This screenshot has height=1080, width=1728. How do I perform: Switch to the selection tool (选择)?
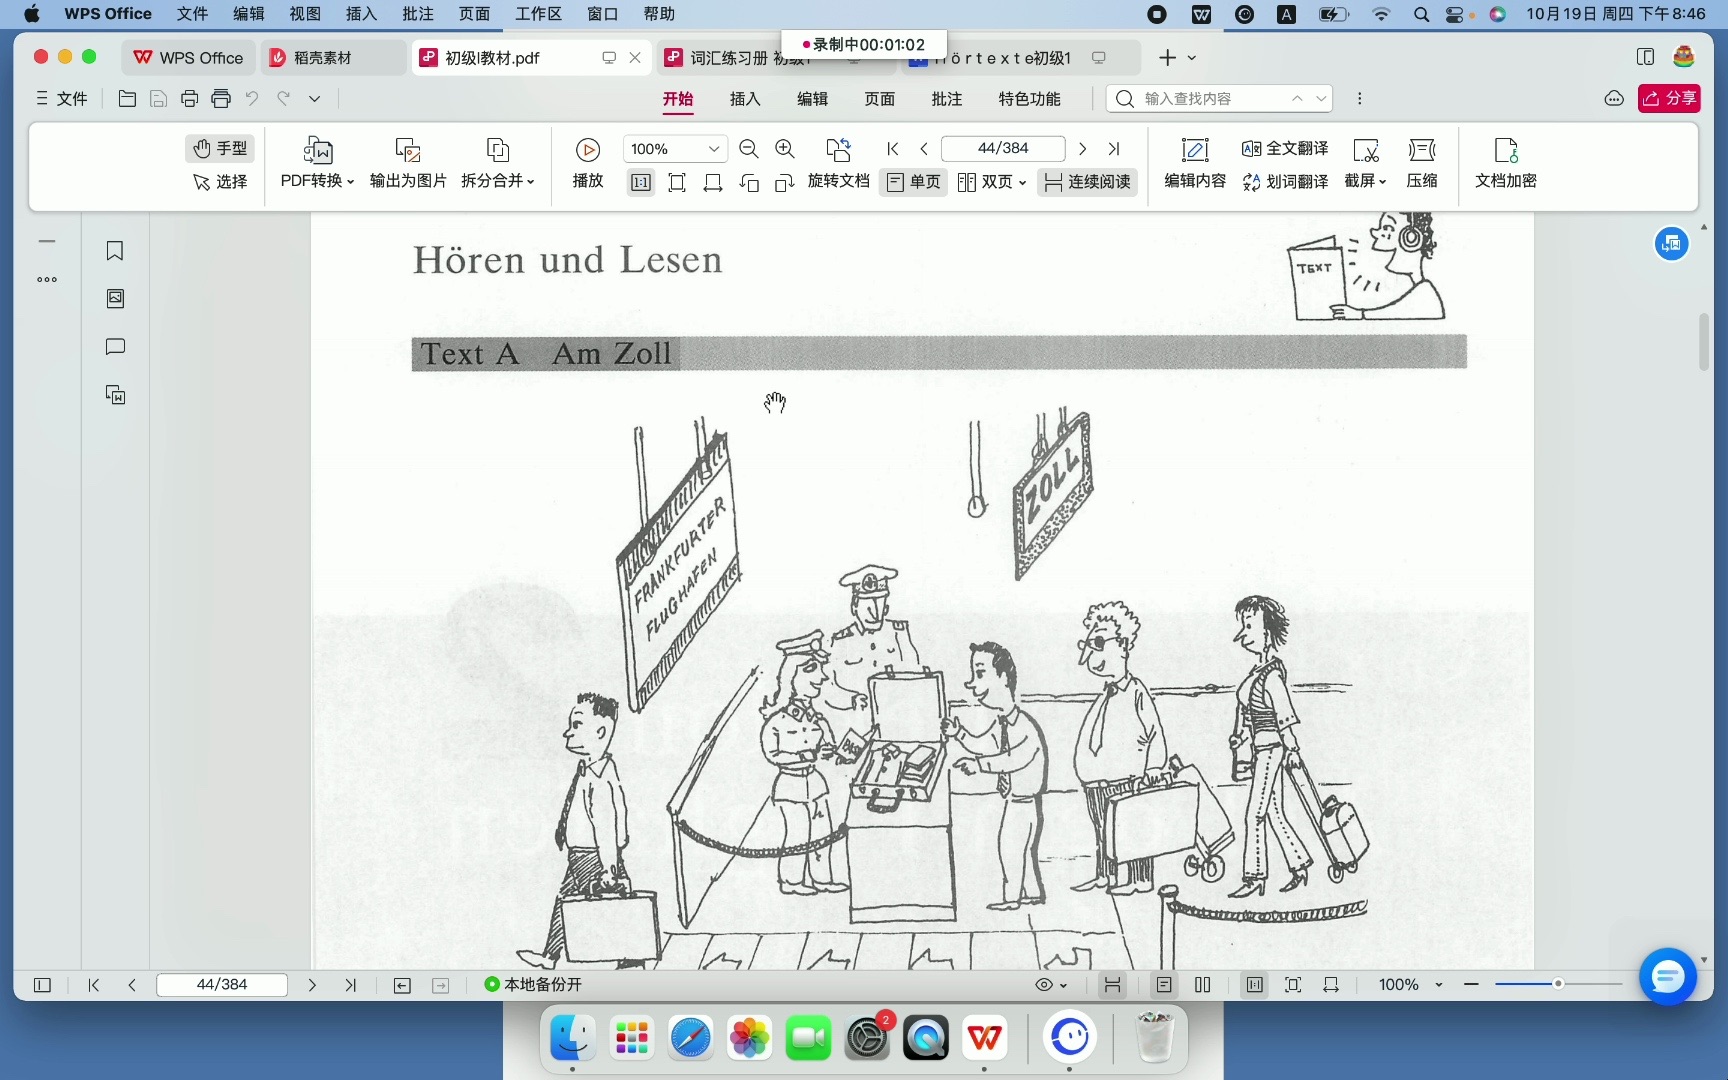[220, 181]
